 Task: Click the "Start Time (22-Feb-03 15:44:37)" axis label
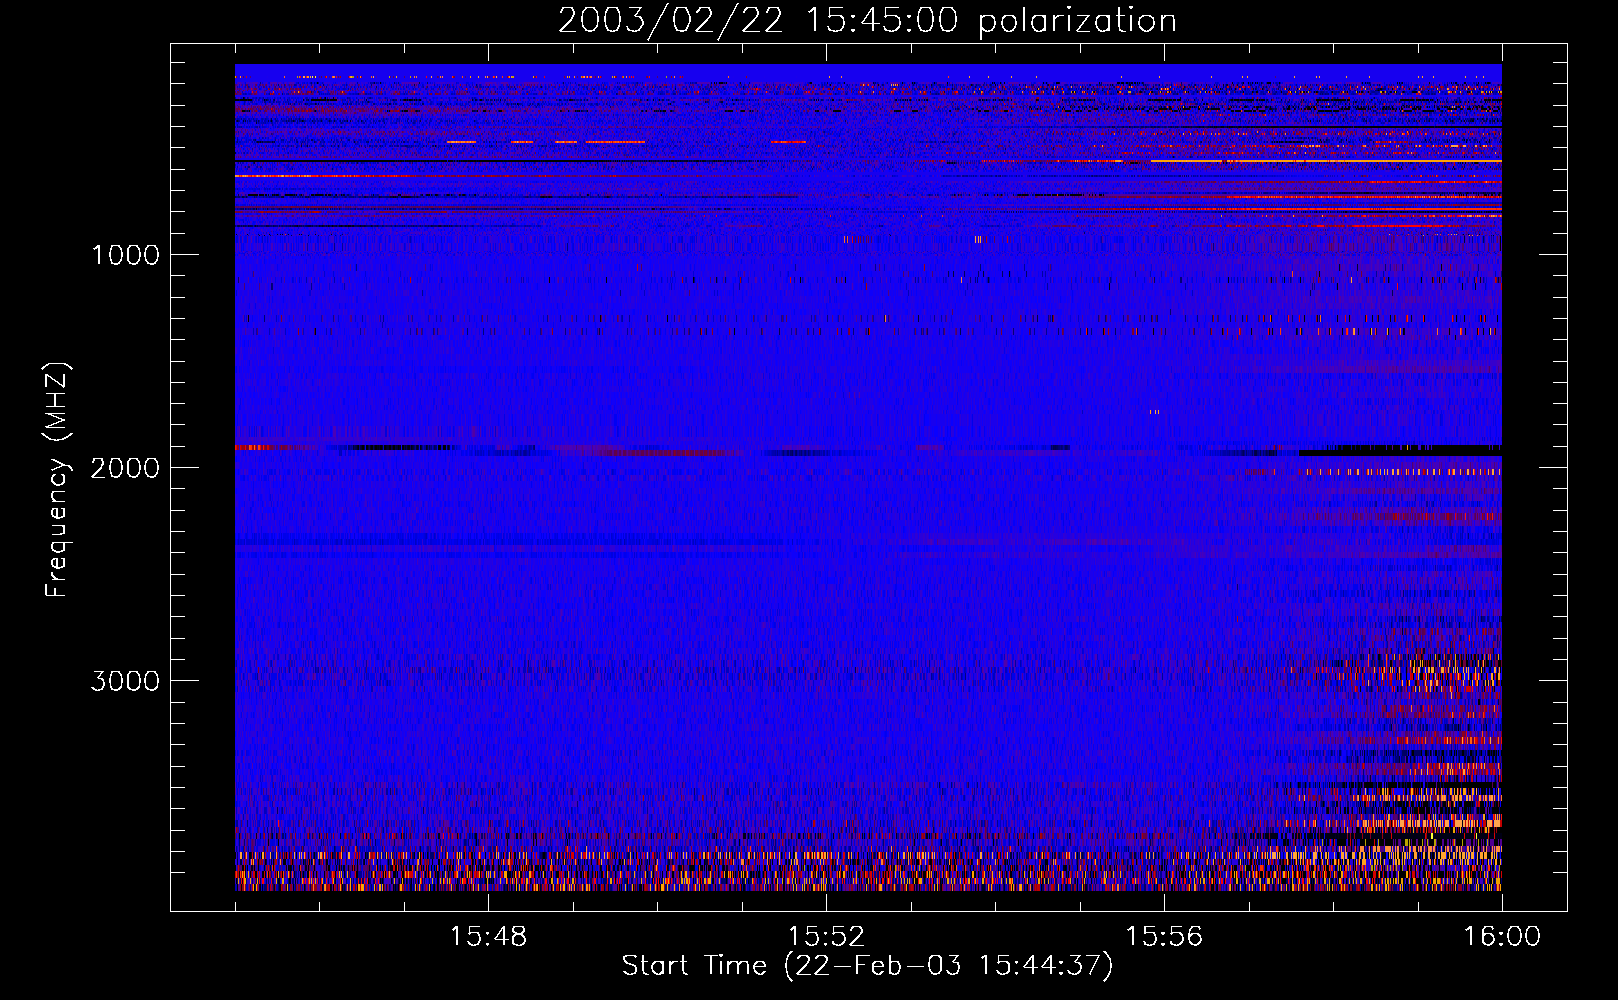(867, 966)
